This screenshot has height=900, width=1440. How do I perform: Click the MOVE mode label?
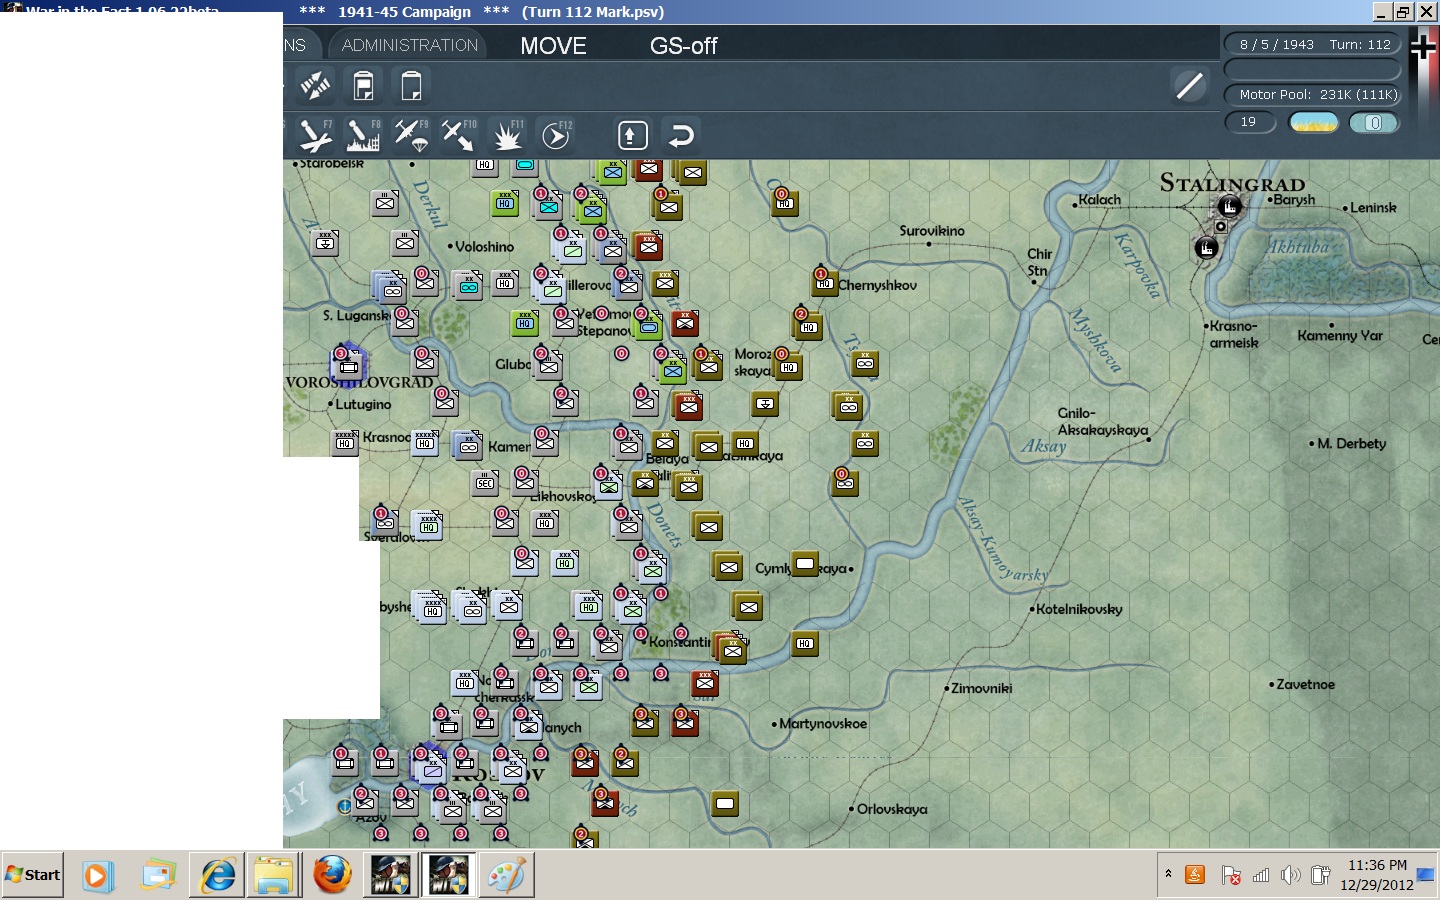[553, 46]
